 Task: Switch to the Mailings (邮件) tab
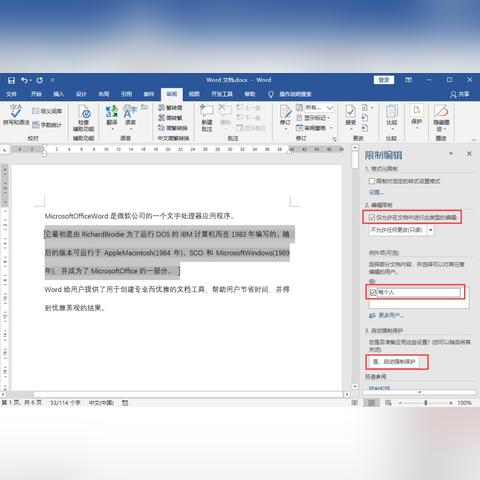(x=149, y=94)
